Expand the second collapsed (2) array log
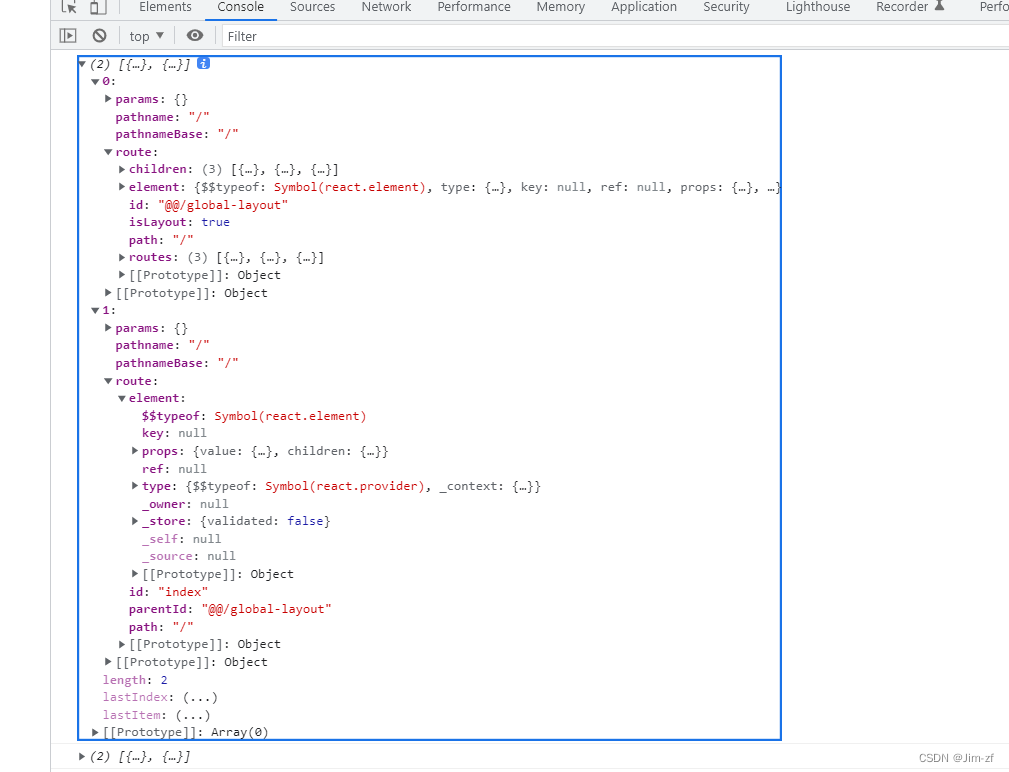The height and width of the screenshot is (772, 1009). point(82,757)
